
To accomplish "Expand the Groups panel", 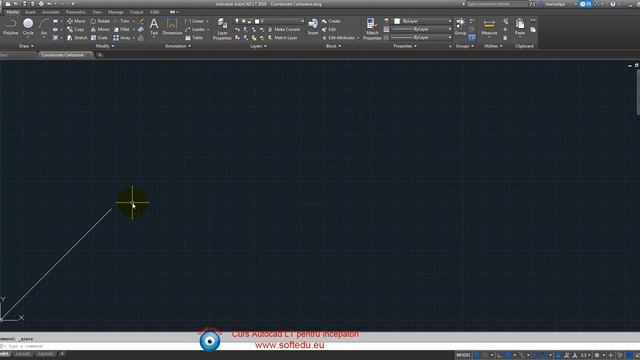I will tap(465, 46).
